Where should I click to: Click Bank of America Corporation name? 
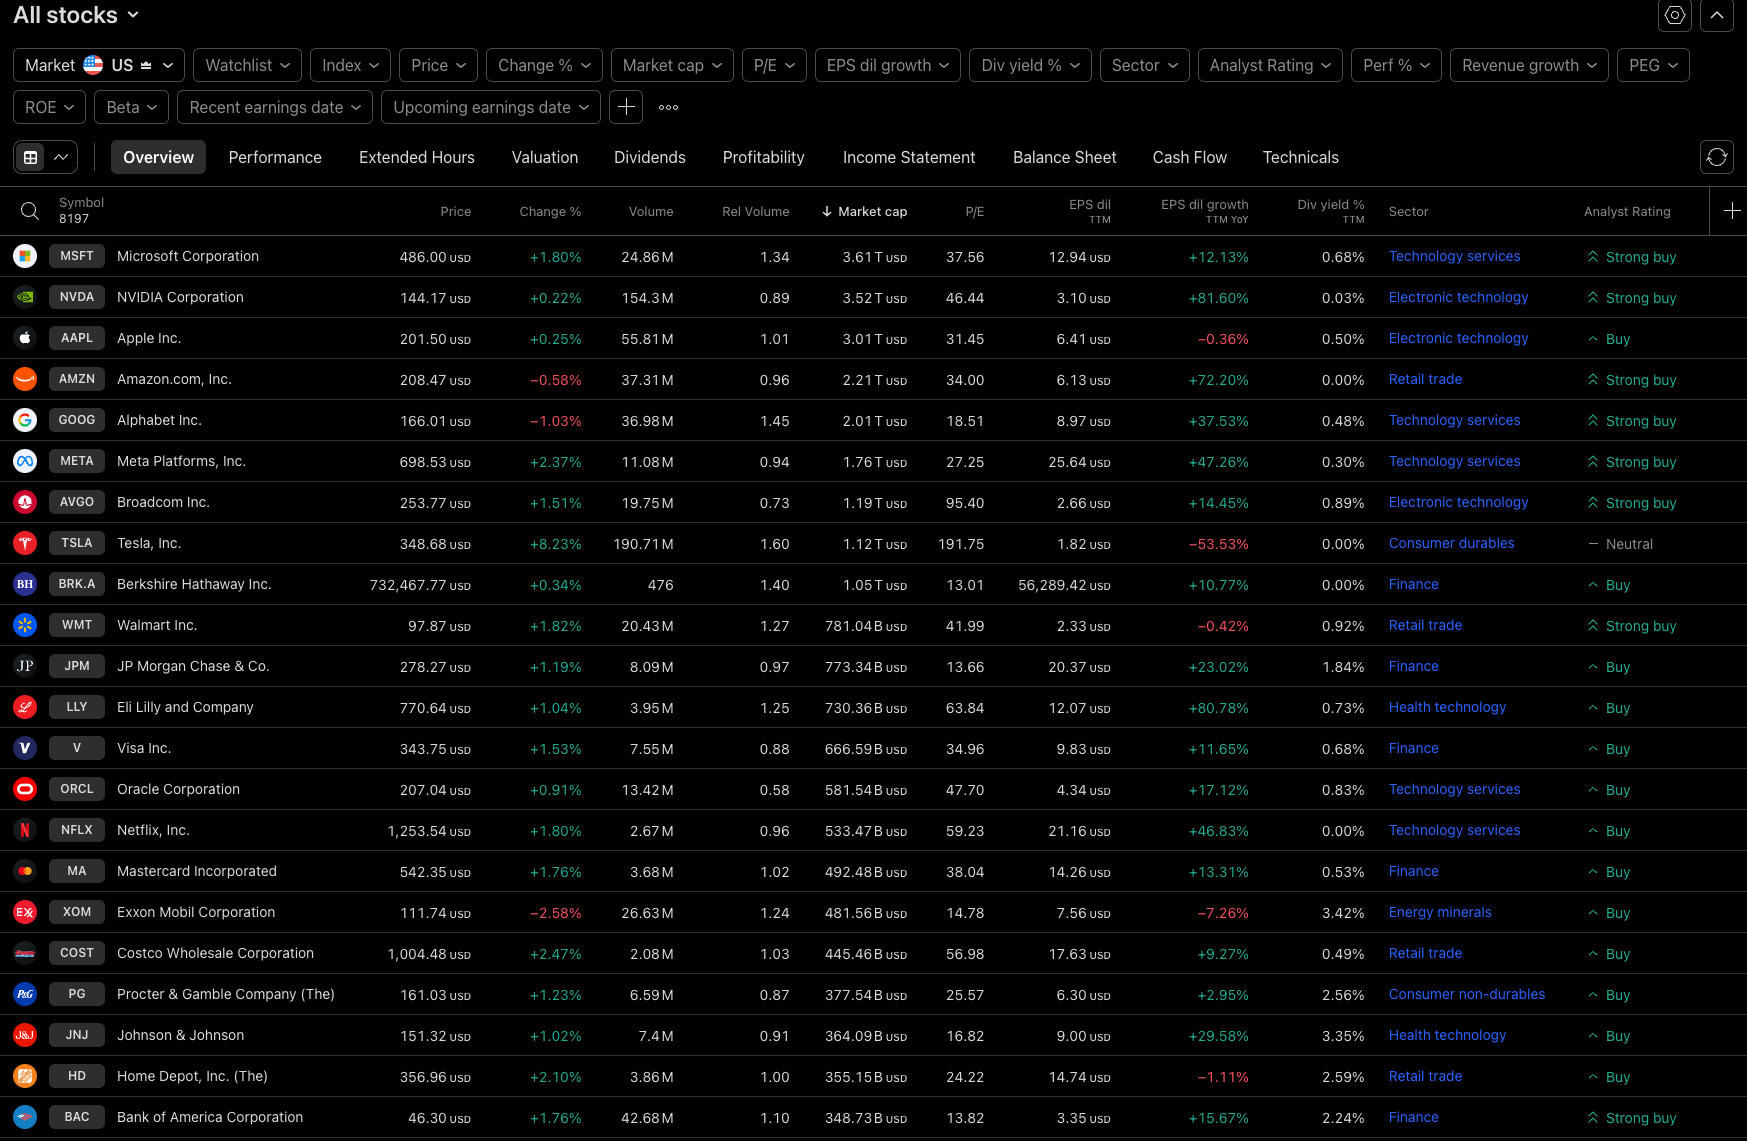(210, 1118)
